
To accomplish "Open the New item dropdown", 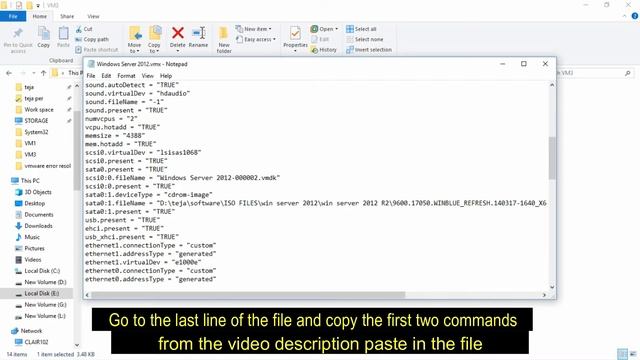I will pyautogui.click(x=253, y=29).
